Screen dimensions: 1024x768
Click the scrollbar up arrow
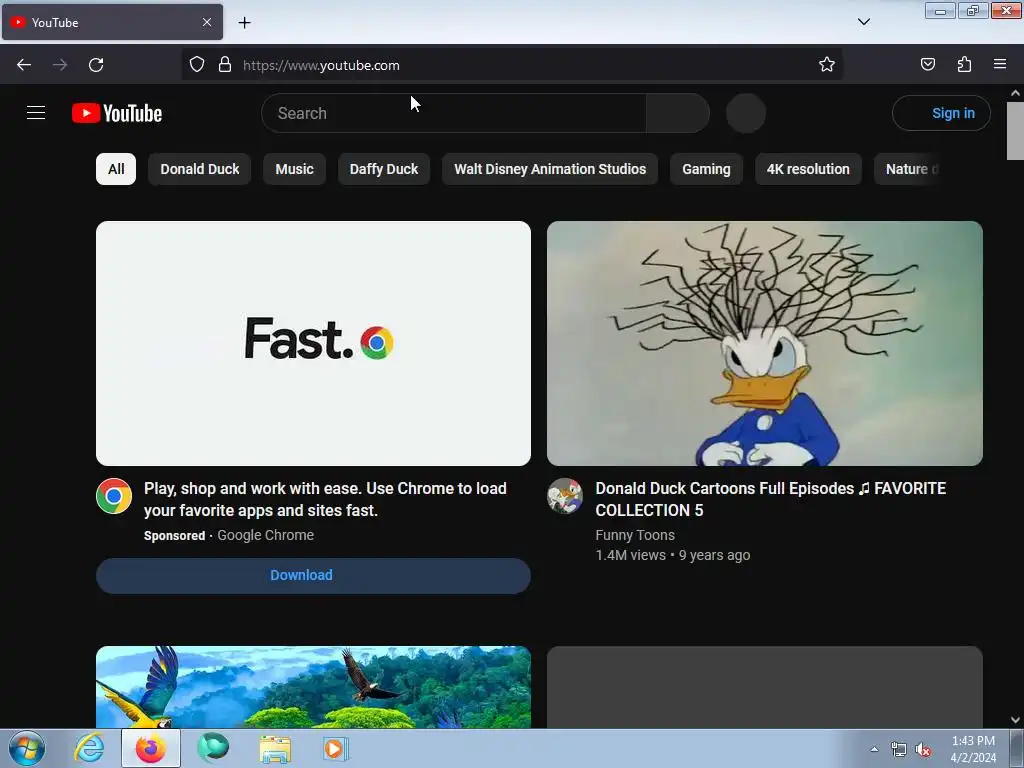[x=1015, y=93]
